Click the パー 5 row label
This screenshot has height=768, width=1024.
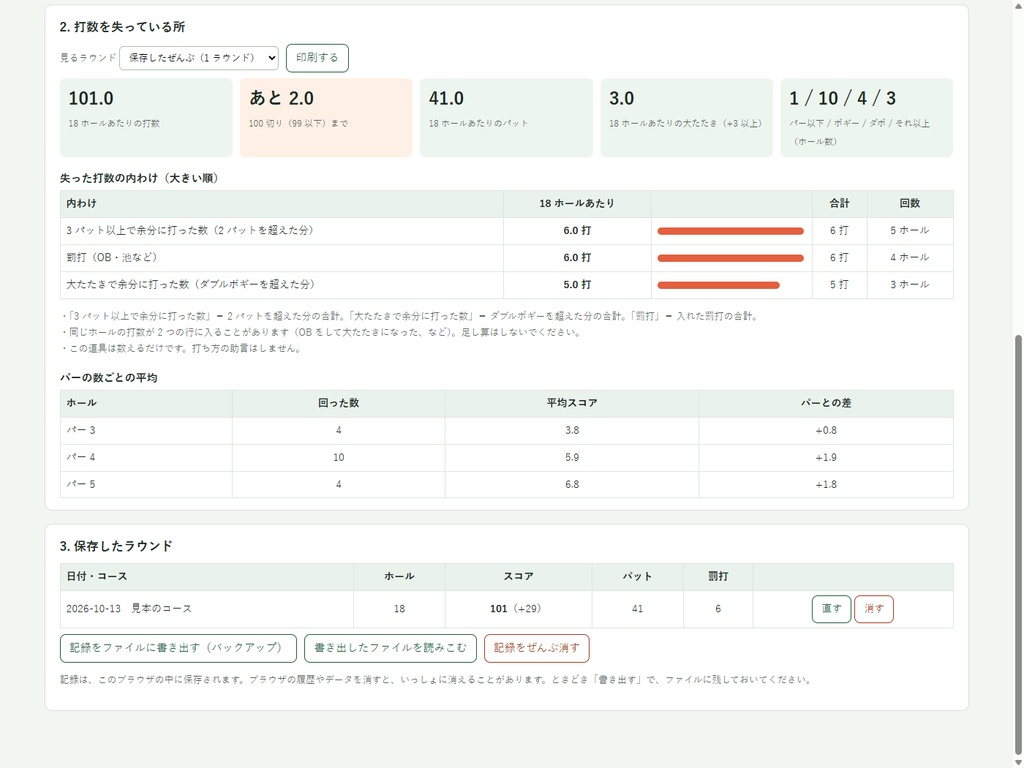[x=81, y=485]
